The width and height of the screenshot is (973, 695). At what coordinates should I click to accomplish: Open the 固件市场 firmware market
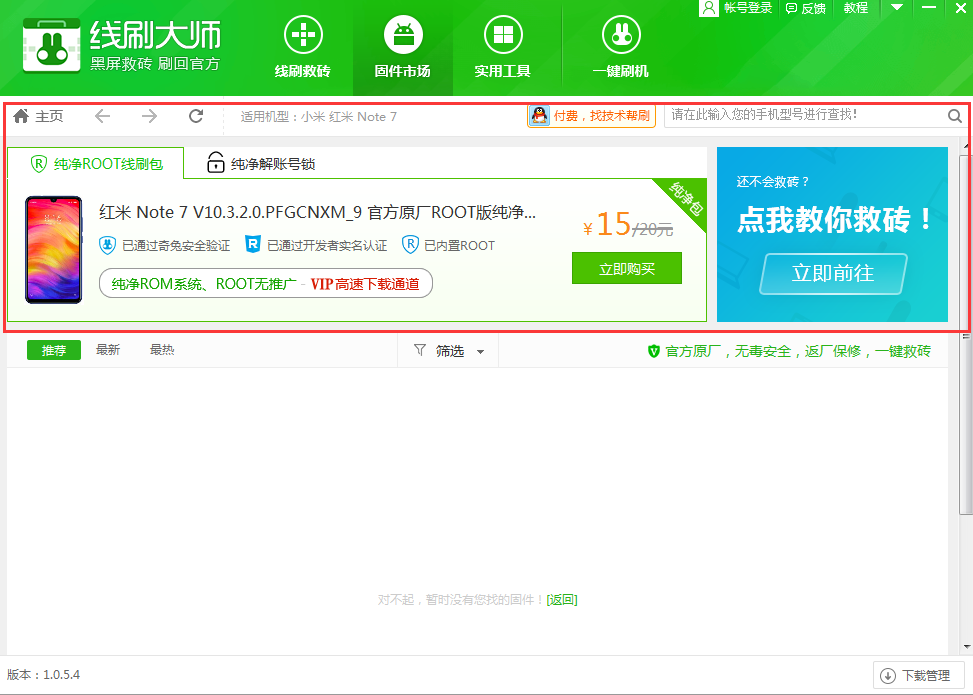(403, 47)
